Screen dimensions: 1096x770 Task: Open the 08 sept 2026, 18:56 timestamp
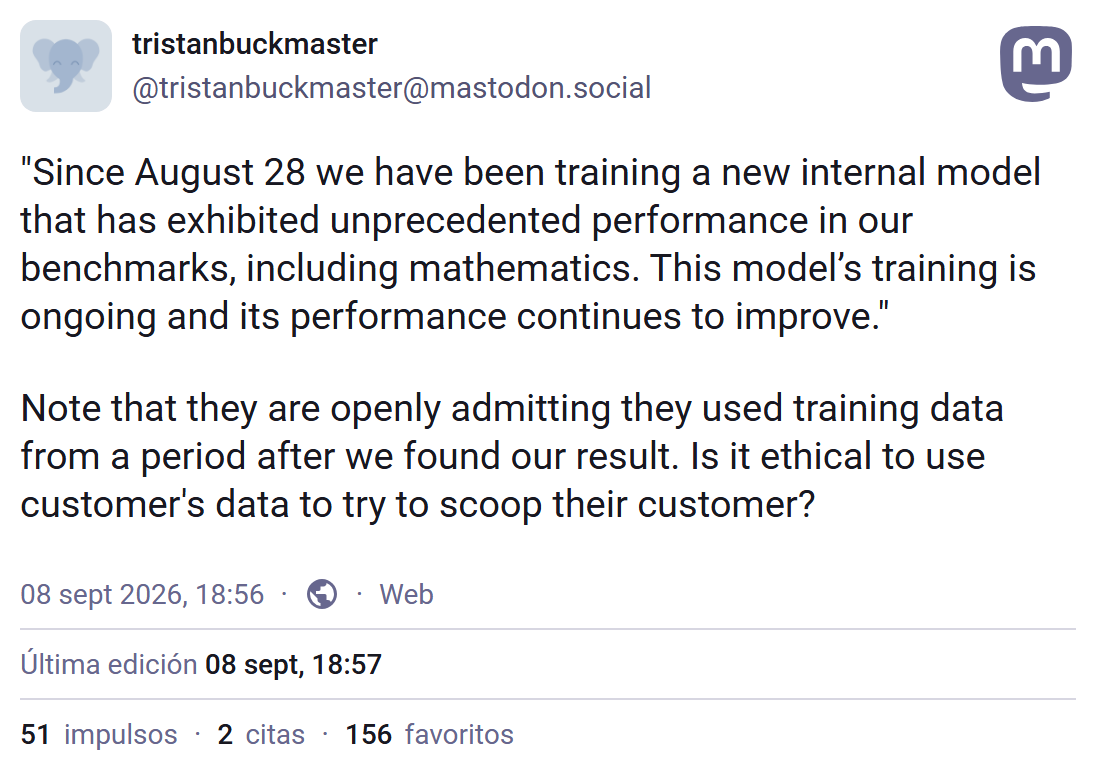[x=142, y=595]
